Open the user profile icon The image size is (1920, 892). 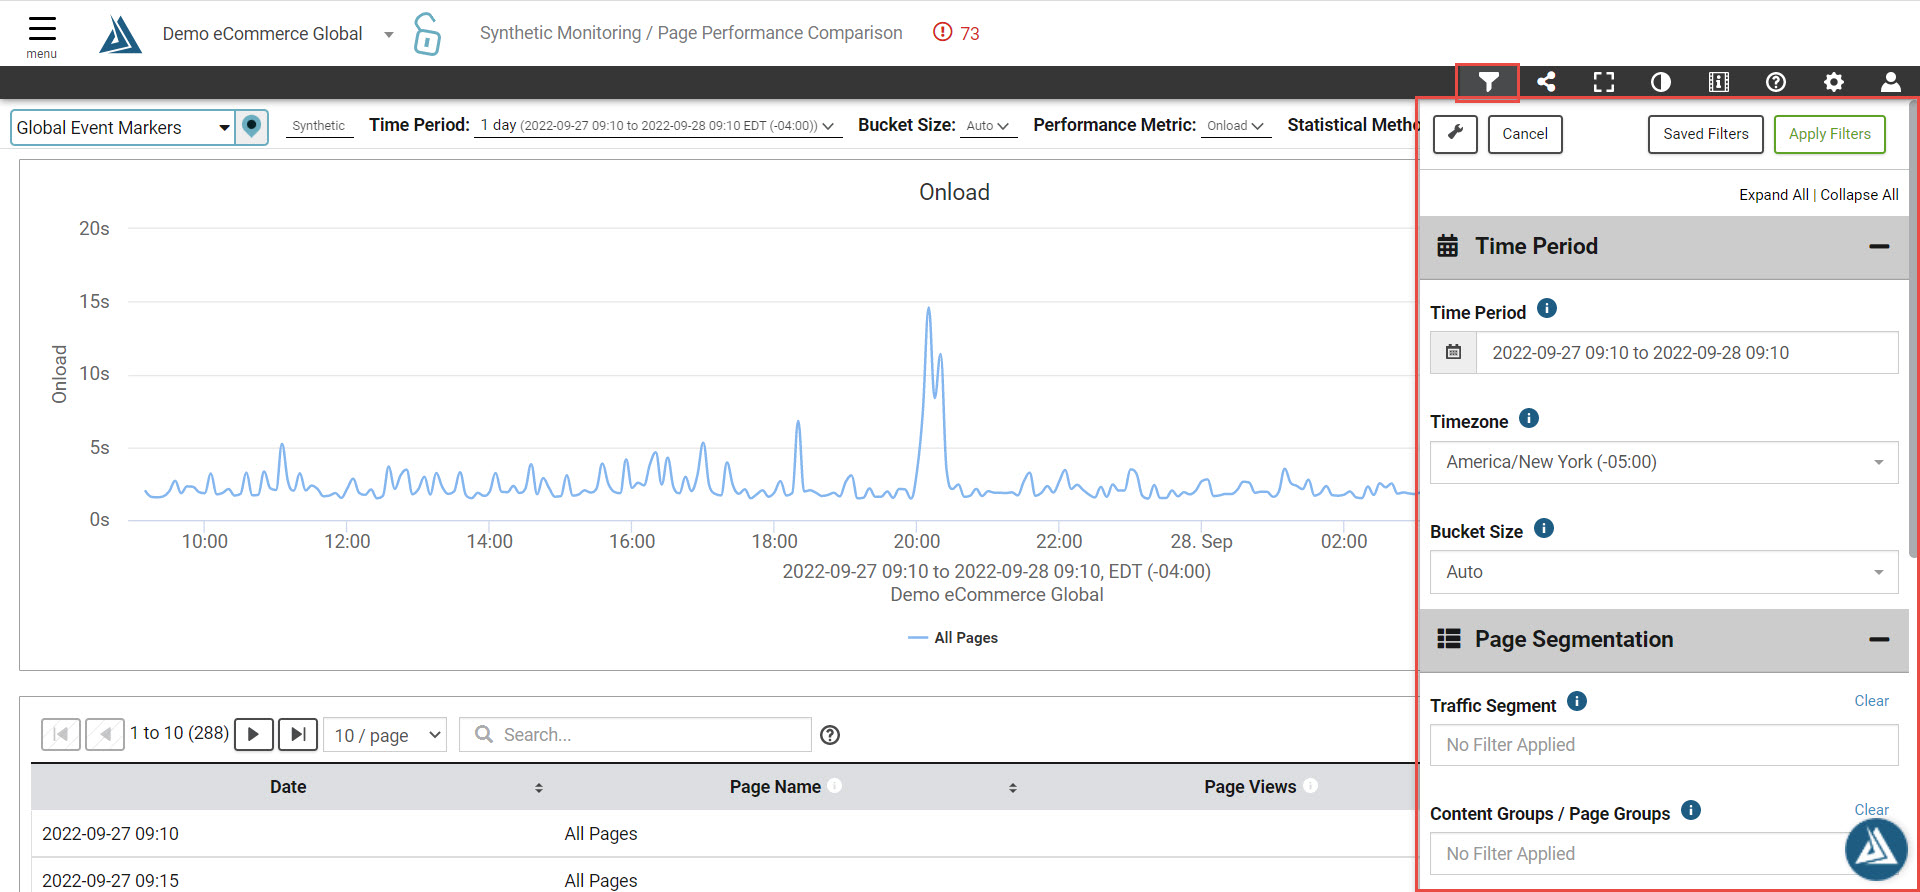[x=1891, y=82]
